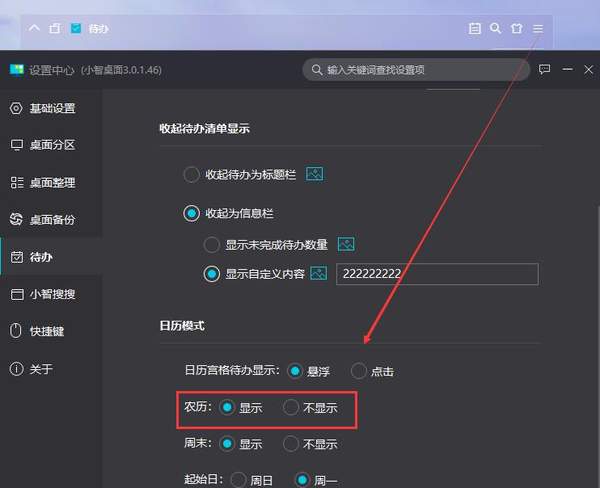Set 日历宫格待办显示 to 点击
Image resolution: width=600 pixels, height=488 pixels.
[359, 371]
